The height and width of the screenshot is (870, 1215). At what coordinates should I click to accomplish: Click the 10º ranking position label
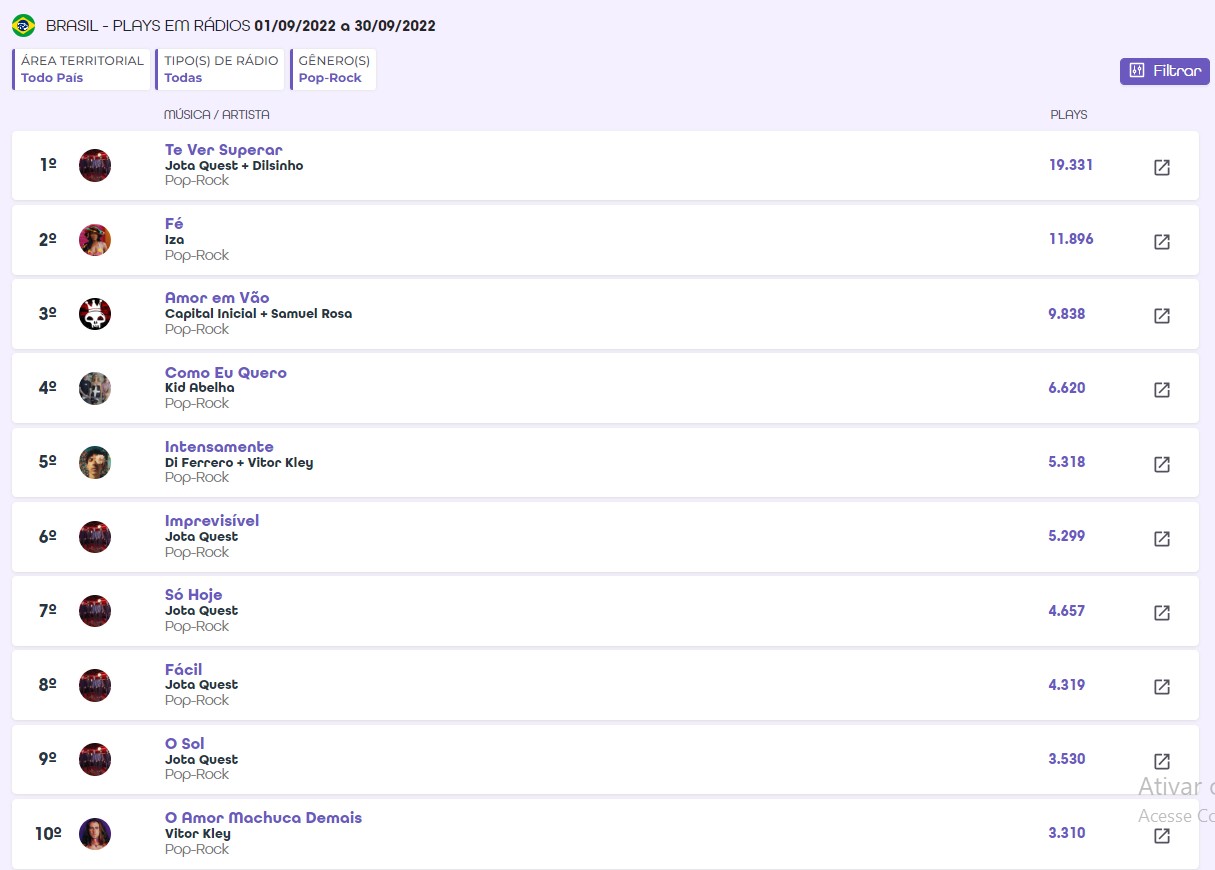point(49,834)
